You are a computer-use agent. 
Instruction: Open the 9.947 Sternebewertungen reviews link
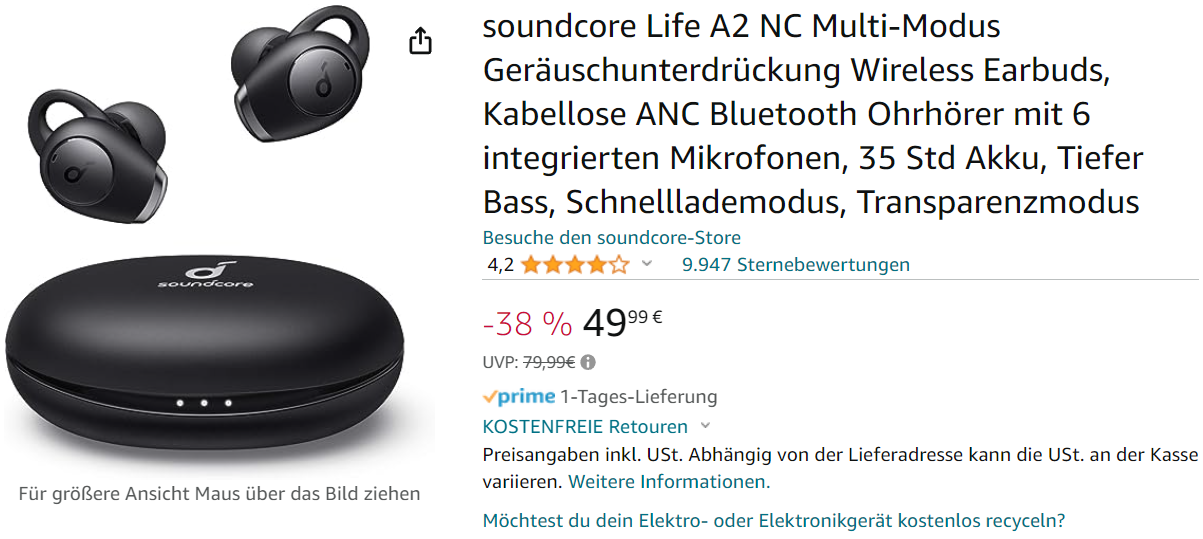pyautogui.click(x=795, y=265)
